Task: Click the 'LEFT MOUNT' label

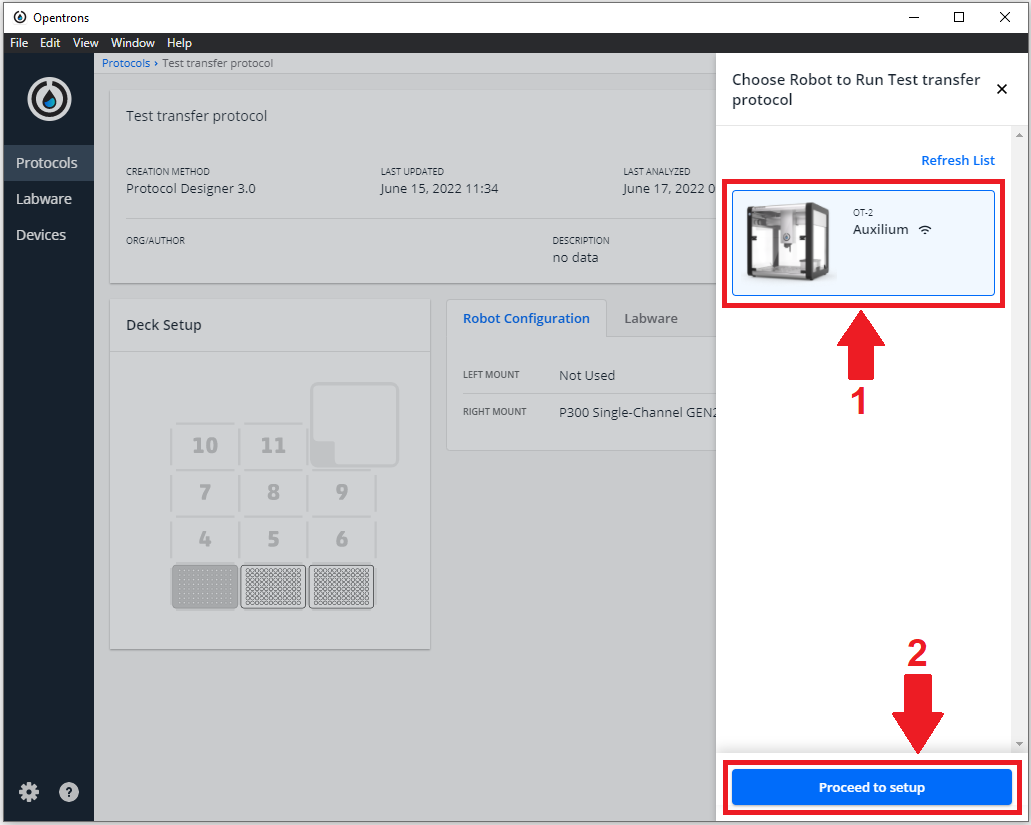Action: [x=491, y=375]
